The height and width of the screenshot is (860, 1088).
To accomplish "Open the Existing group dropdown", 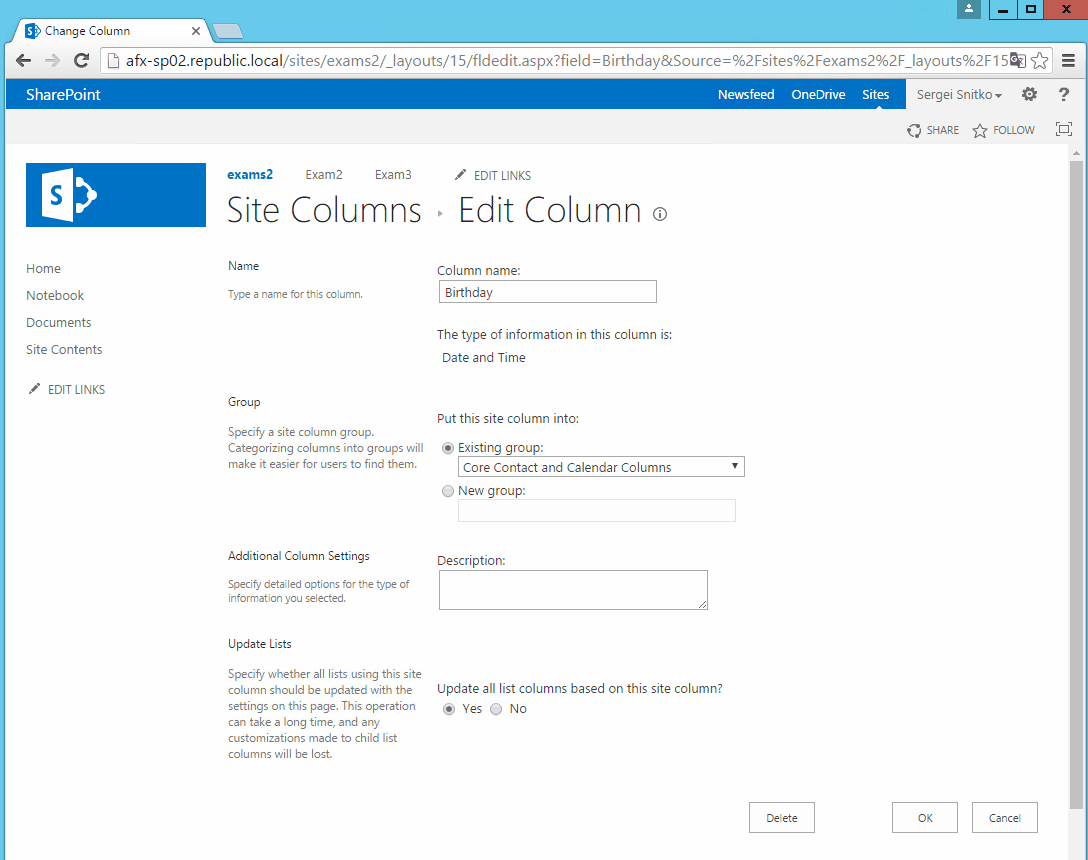I will click(735, 466).
